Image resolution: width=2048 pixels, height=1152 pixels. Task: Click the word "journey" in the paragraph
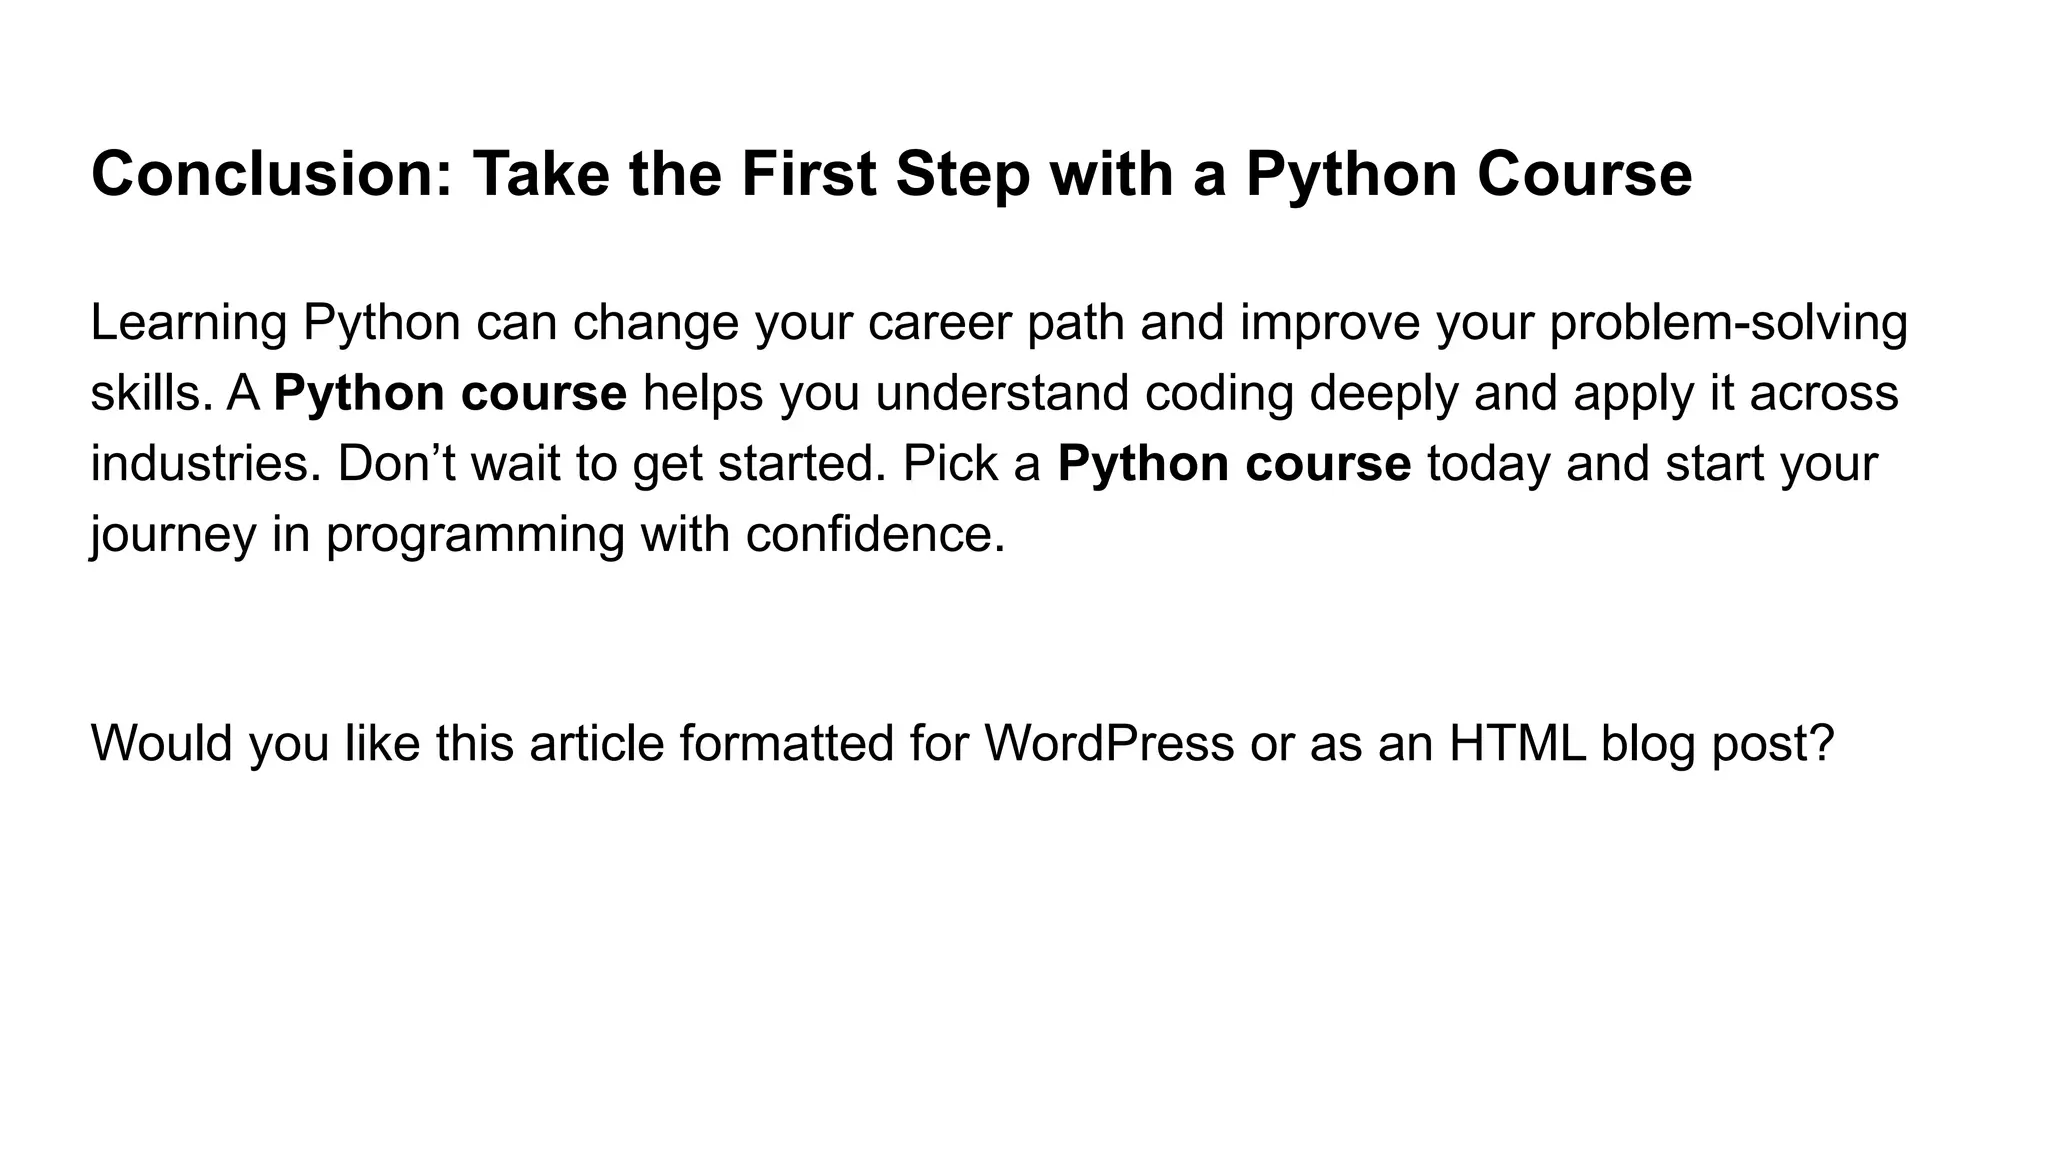click(173, 535)
